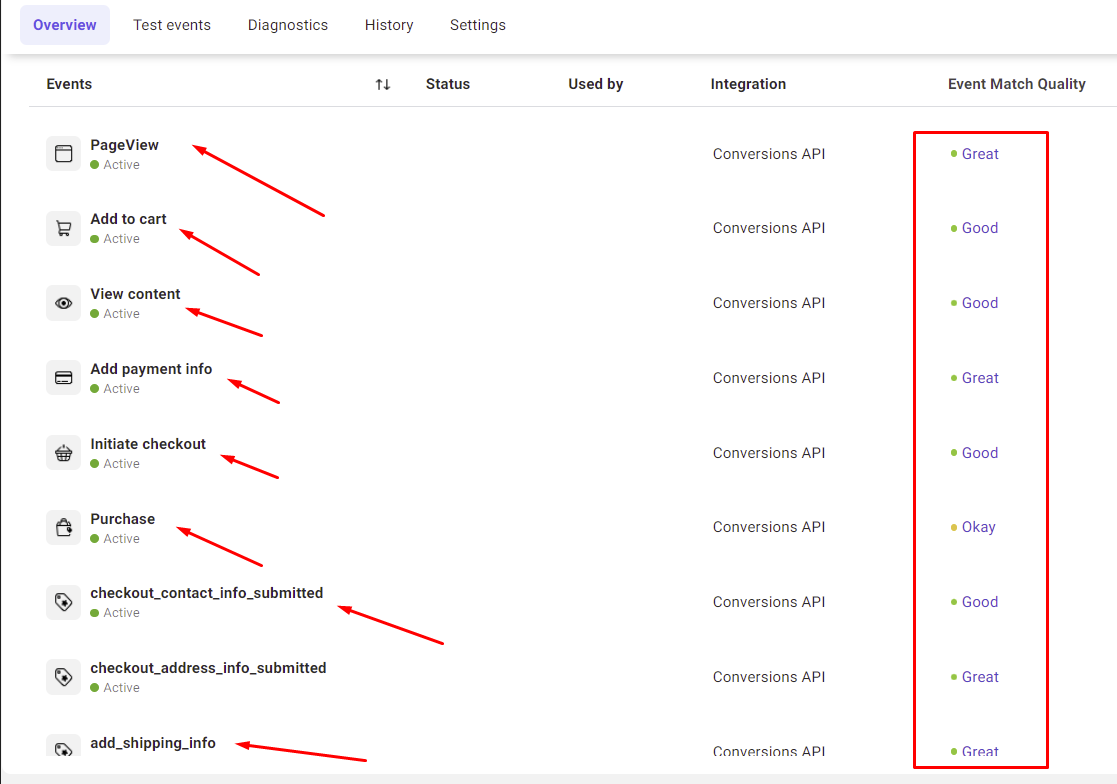Click the Active status under View content
This screenshot has width=1117, height=784.
pyautogui.click(x=115, y=313)
